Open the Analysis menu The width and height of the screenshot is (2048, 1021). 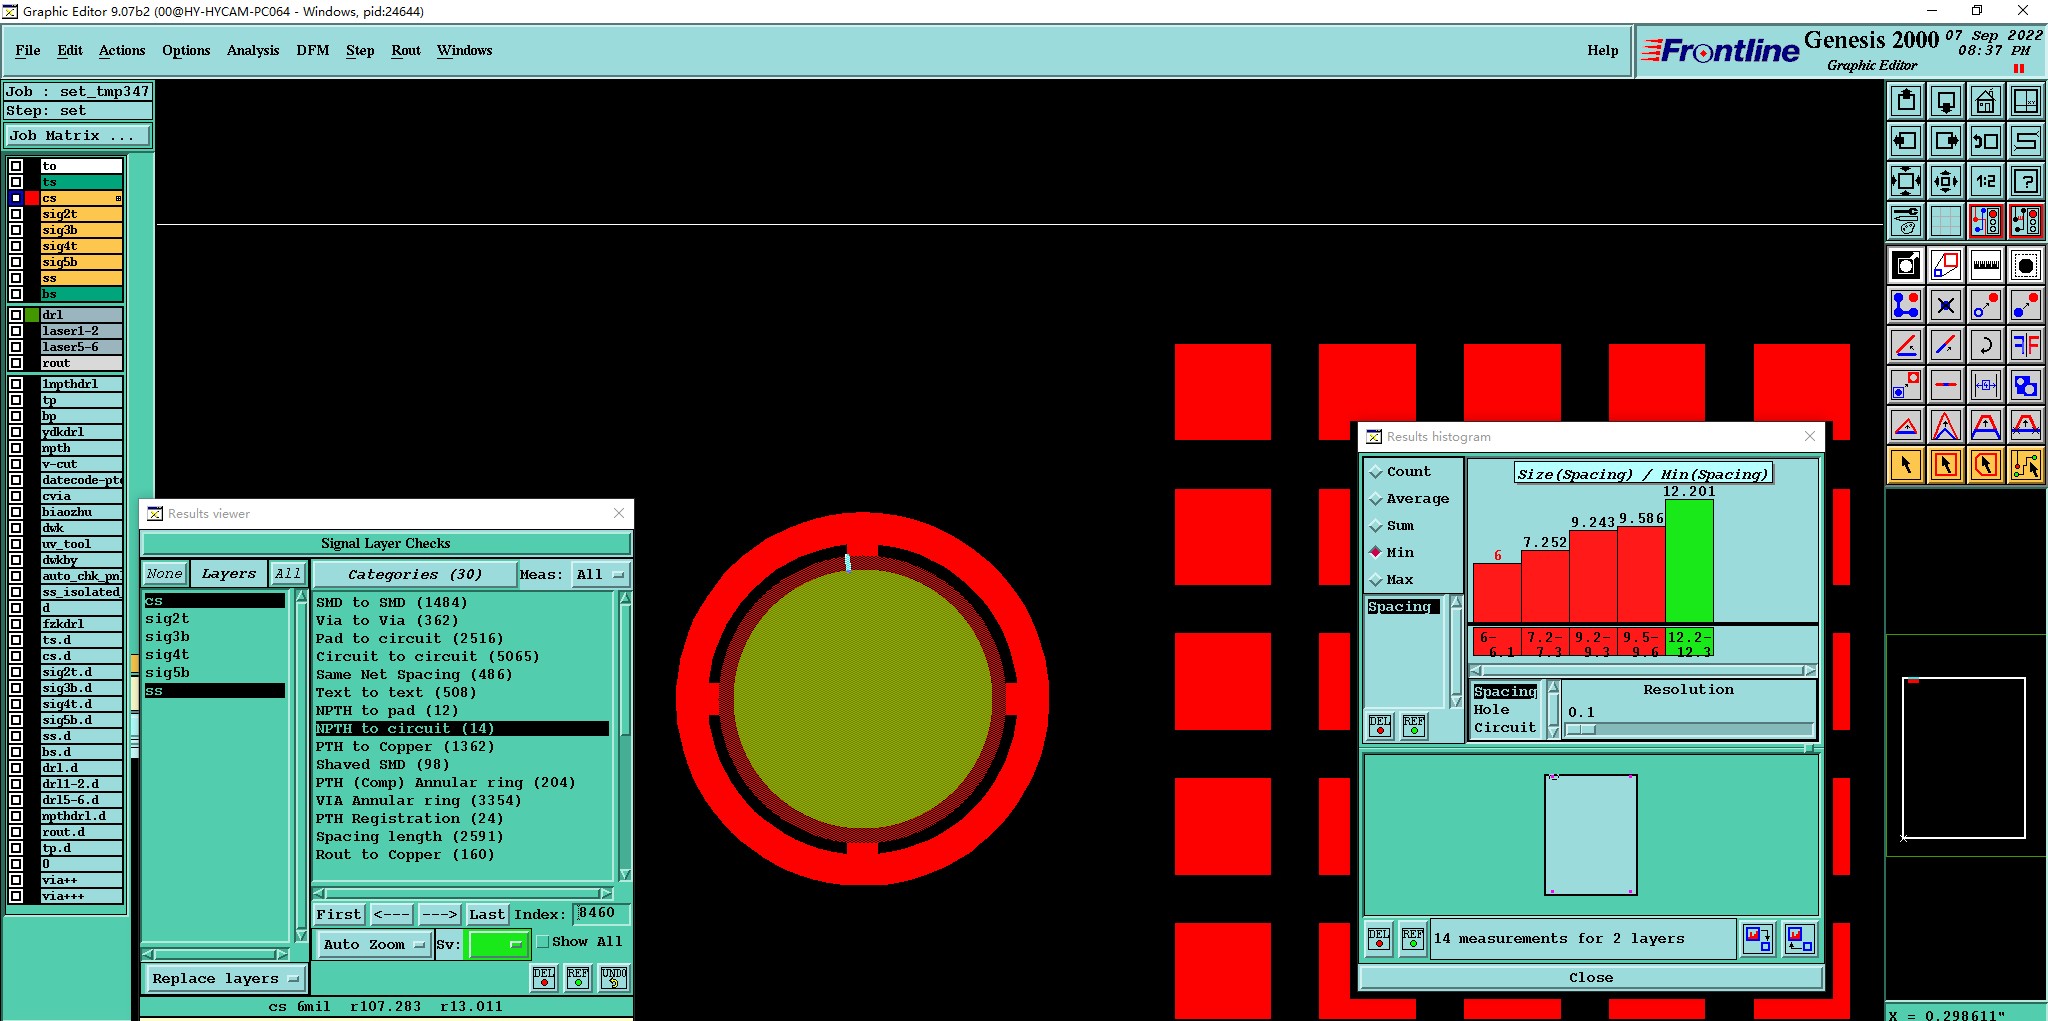click(x=253, y=50)
